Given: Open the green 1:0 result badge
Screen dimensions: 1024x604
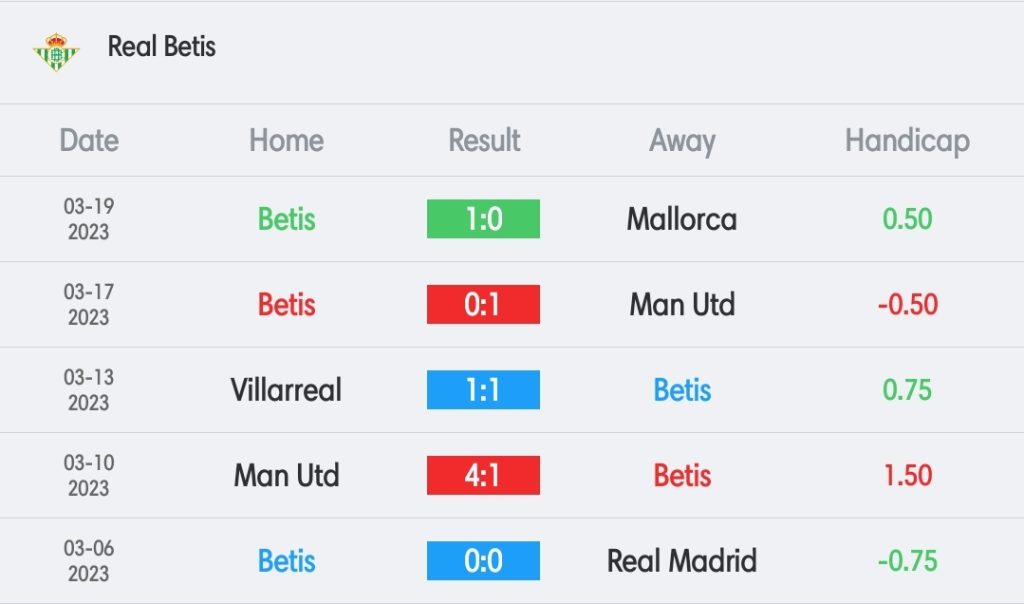Looking at the screenshot, I should (483, 219).
